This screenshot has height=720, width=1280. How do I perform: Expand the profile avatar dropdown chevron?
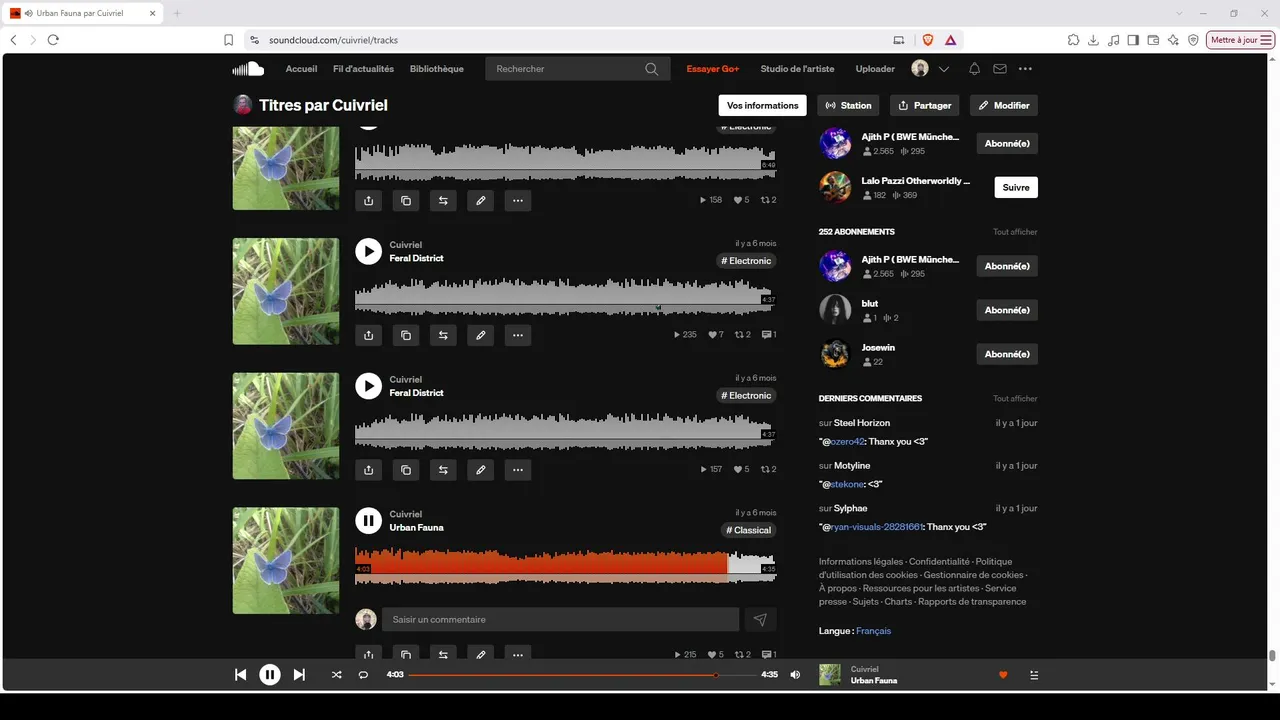tap(944, 69)
